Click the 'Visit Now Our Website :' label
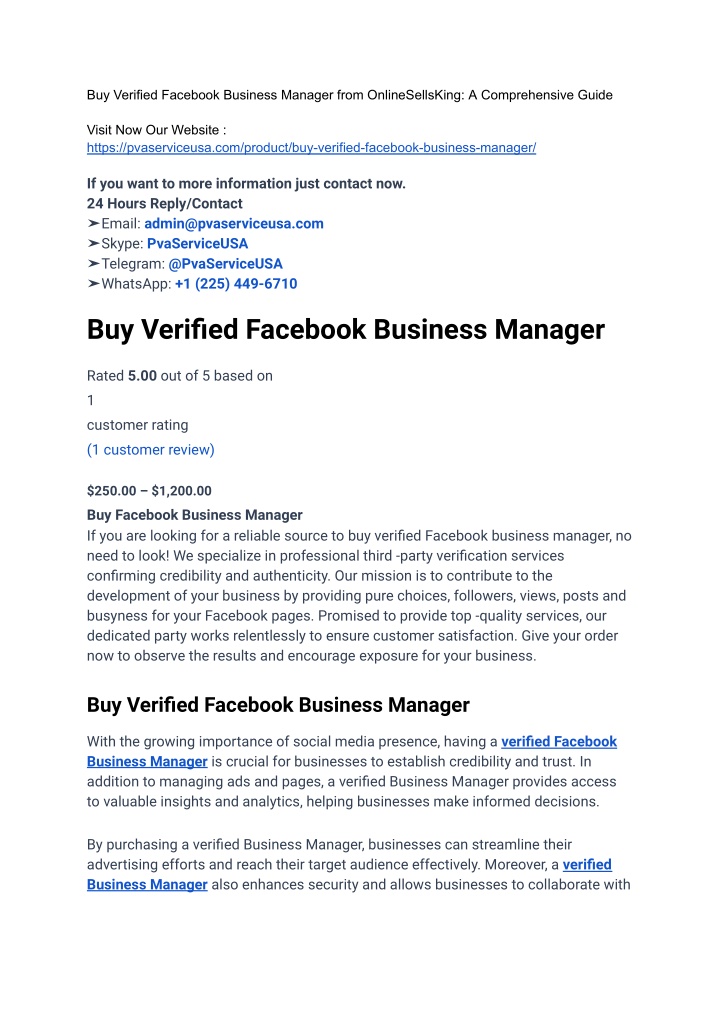Viewport: 720px width, 1017px height. coord(156,130)
